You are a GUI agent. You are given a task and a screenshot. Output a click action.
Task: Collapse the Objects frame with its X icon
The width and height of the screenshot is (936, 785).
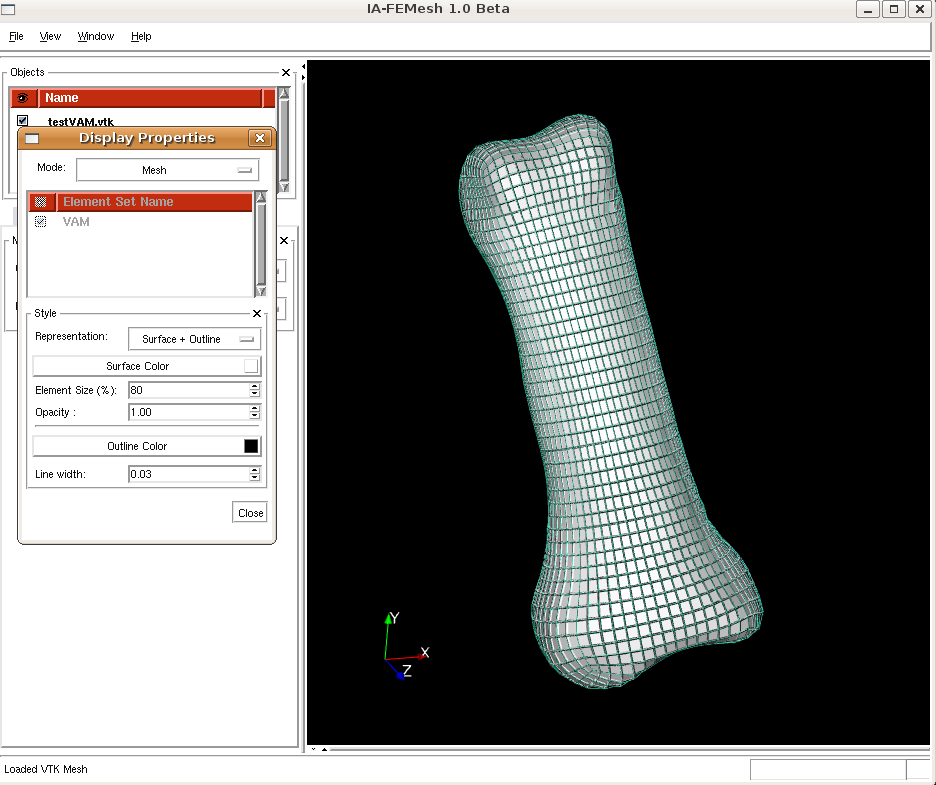[x=286, y=73]
